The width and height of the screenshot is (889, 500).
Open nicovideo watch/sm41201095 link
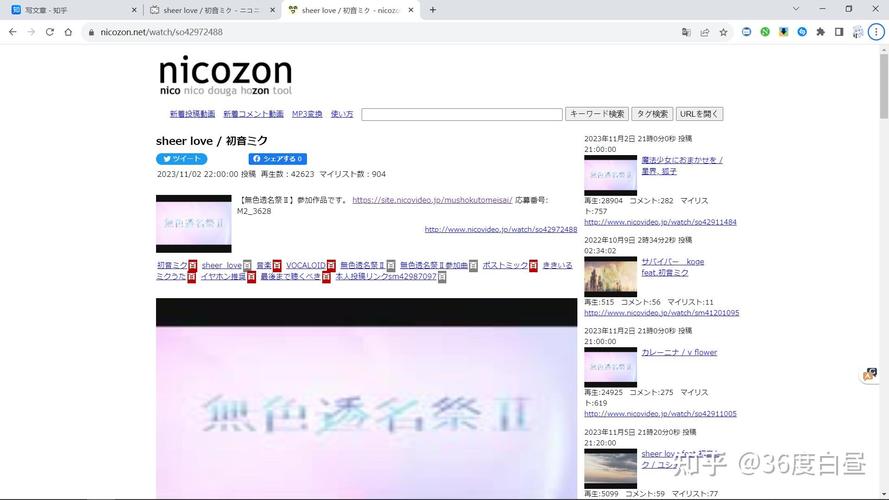pyautogui.click(x=662, y=313)
